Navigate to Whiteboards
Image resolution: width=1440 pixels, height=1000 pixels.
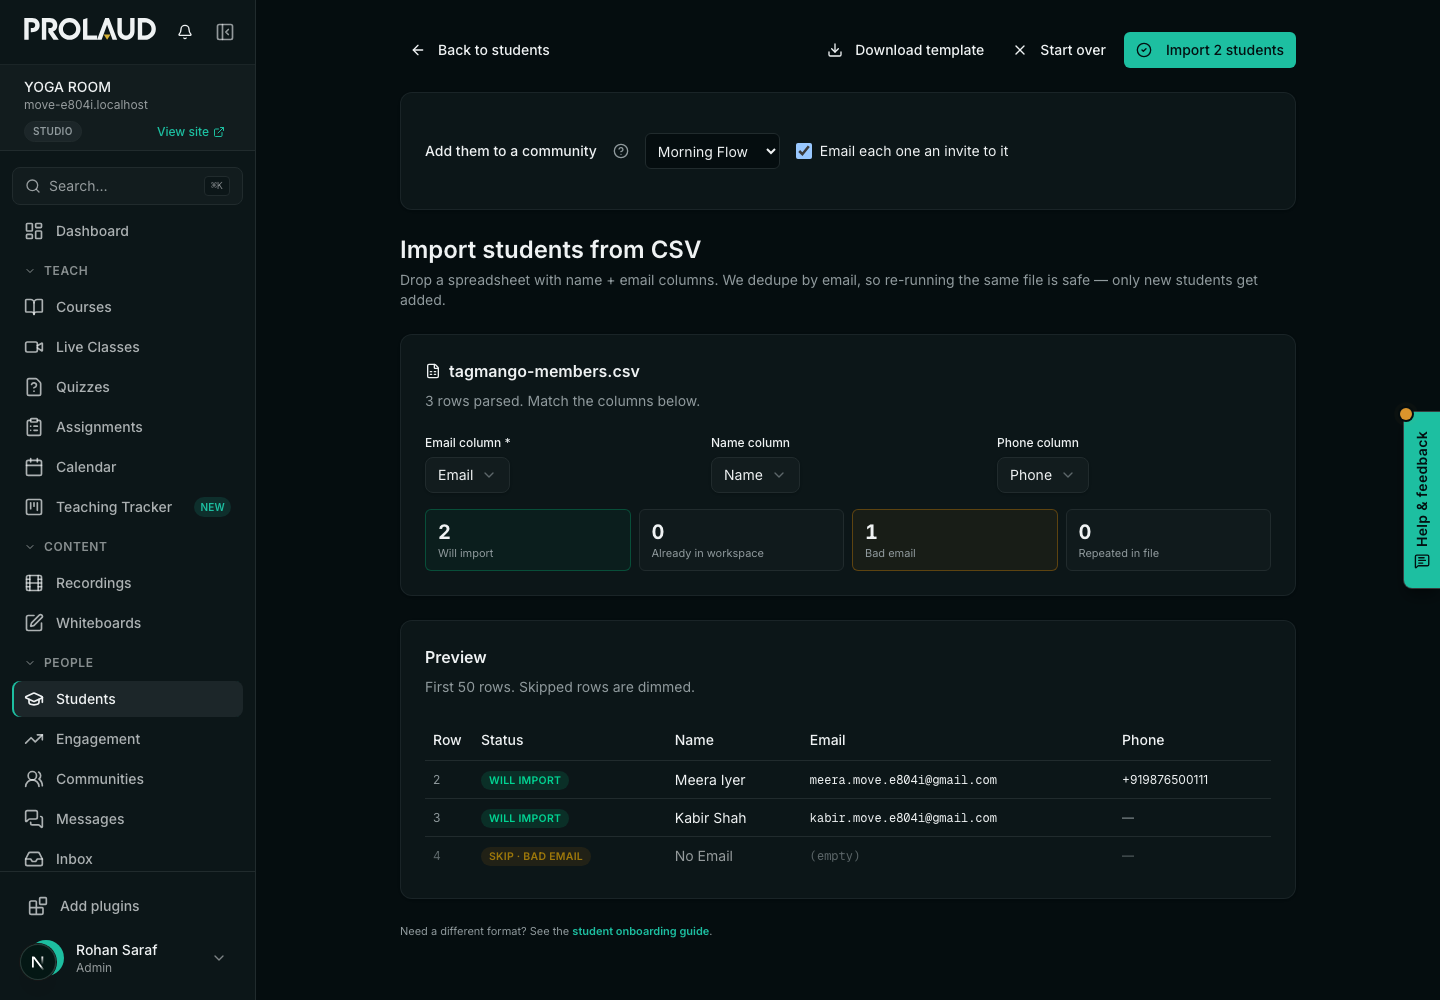point(128,623)
